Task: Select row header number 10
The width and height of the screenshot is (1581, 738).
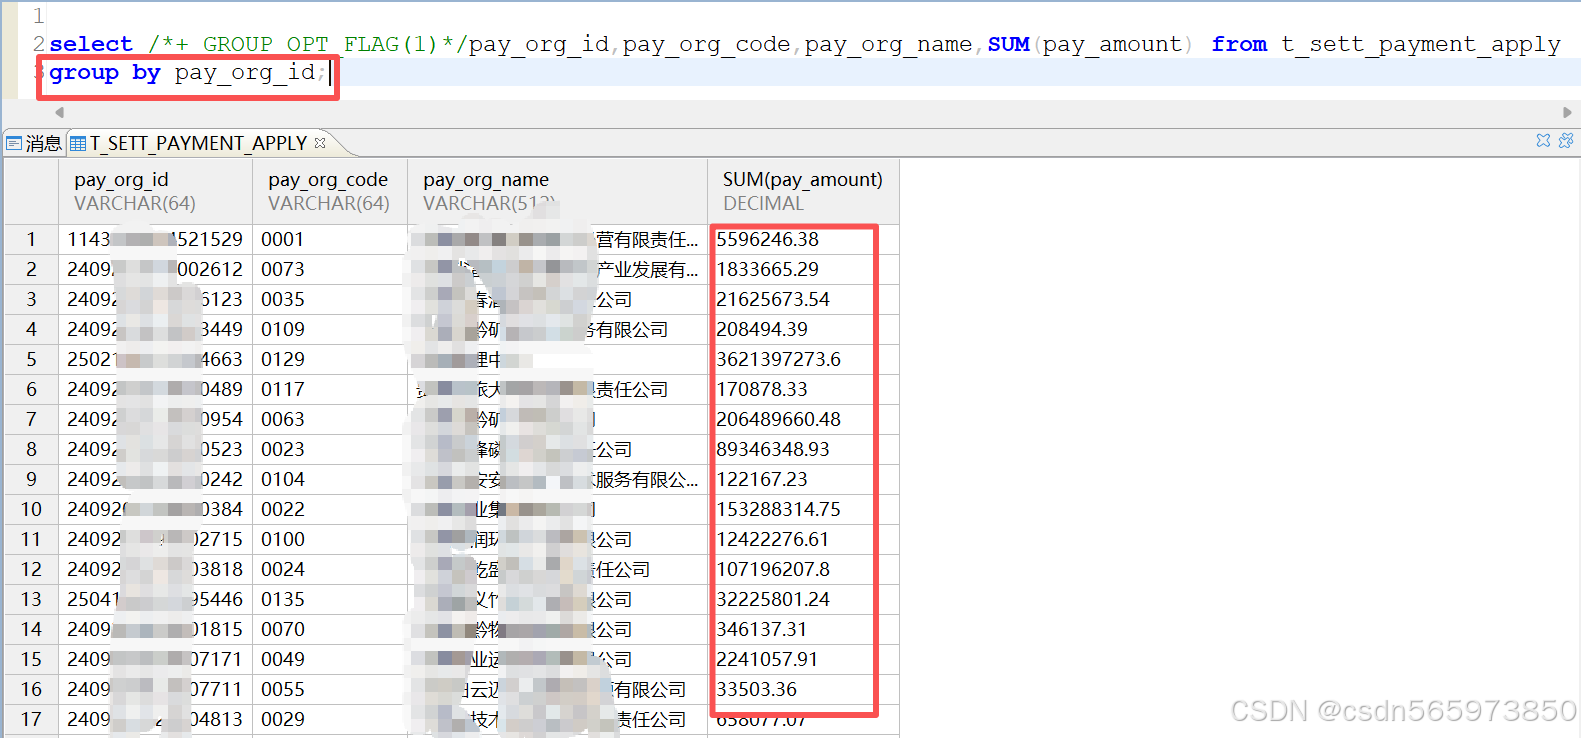Action: tap(31, 509)
